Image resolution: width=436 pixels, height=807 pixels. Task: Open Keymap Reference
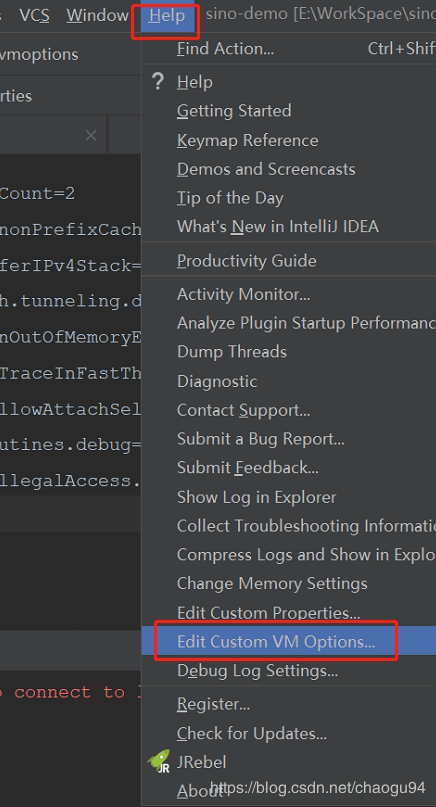tap(289, 140)
